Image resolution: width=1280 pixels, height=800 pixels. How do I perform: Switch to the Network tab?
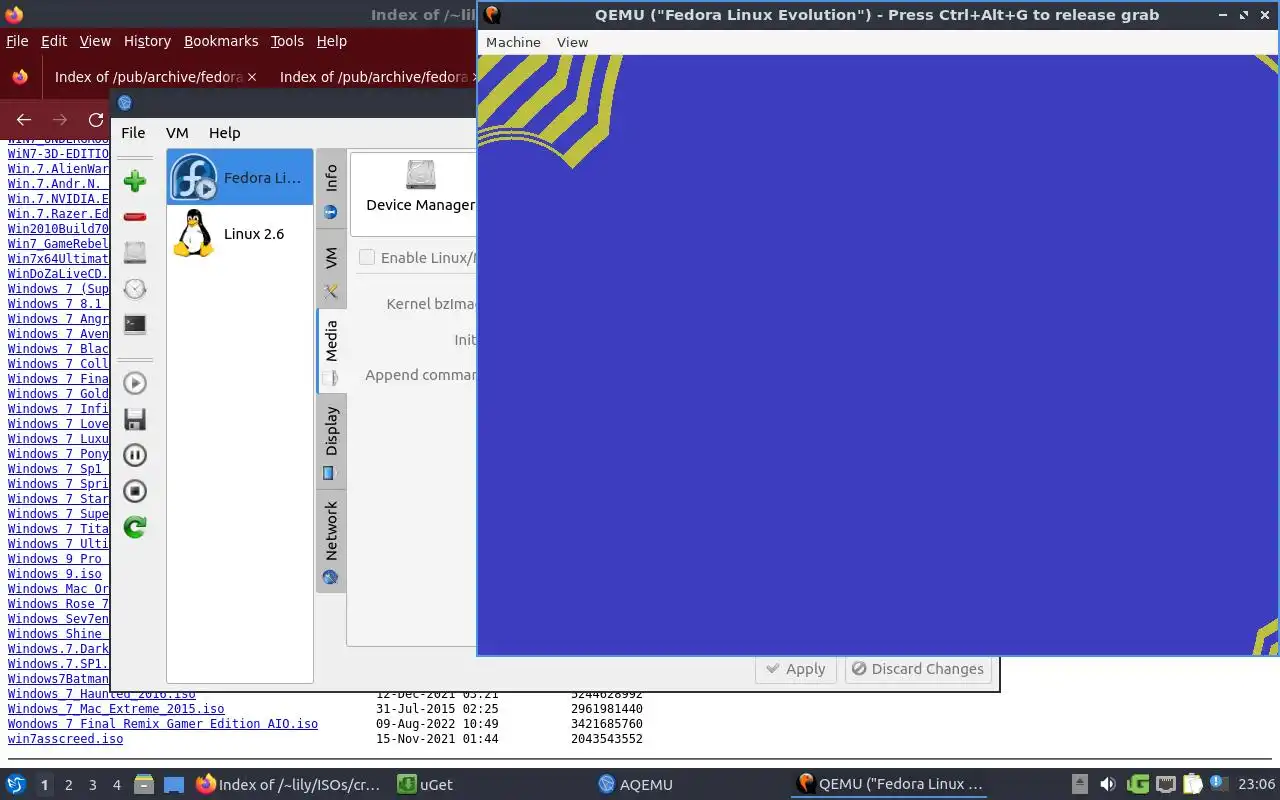tap(331, 541)
